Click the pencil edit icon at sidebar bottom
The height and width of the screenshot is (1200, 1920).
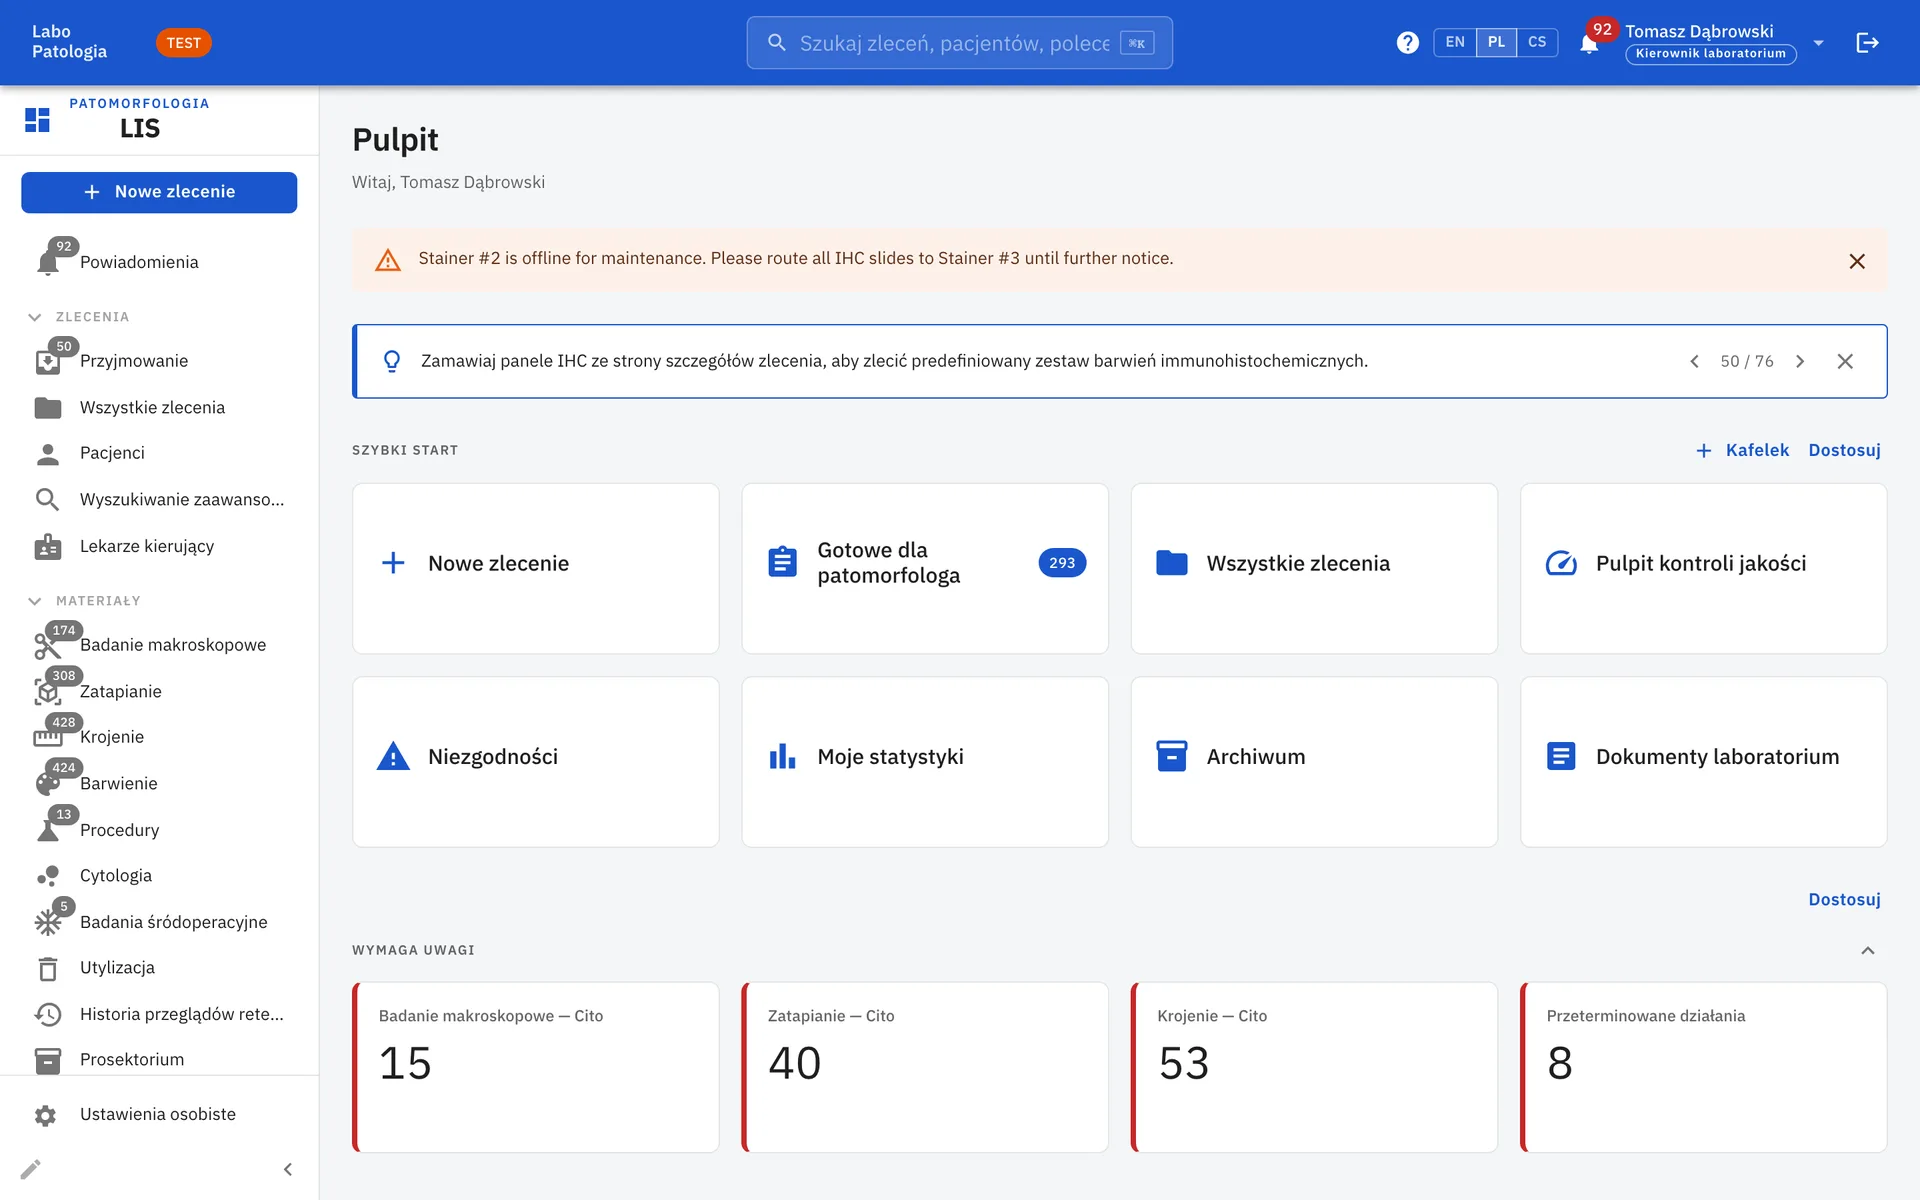click(x=31, y=1169)
